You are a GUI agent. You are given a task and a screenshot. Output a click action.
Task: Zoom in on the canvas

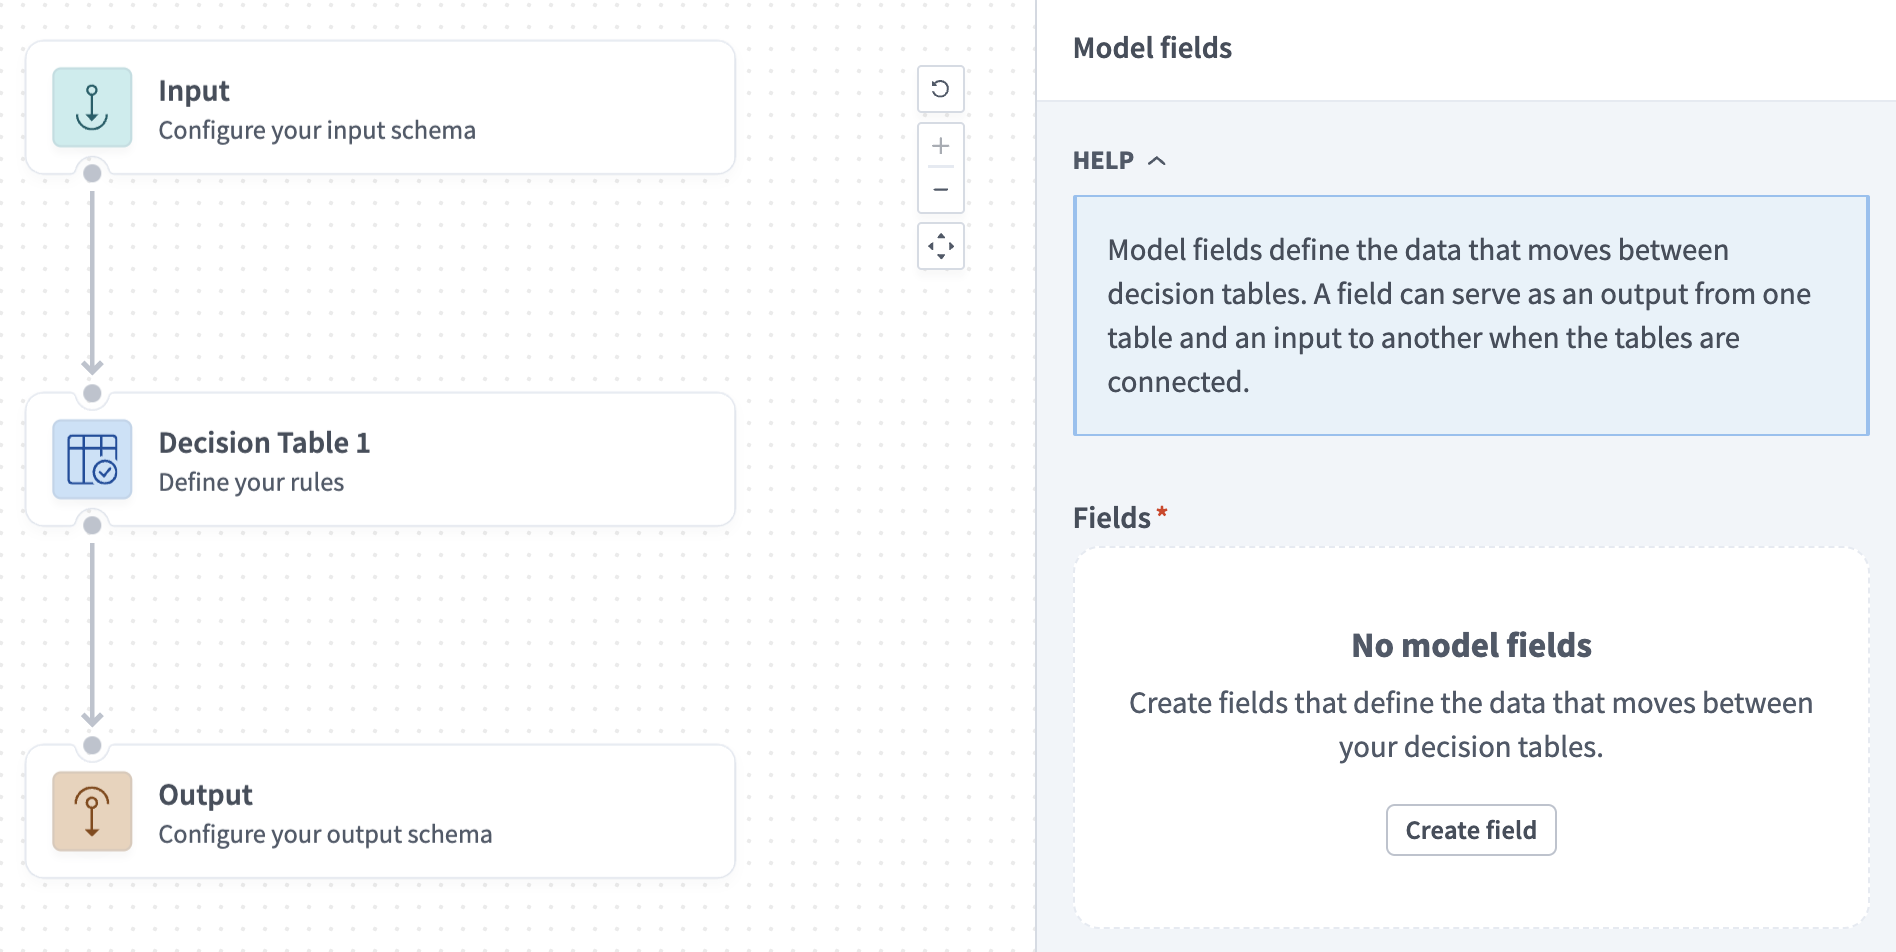pos(939,145)
